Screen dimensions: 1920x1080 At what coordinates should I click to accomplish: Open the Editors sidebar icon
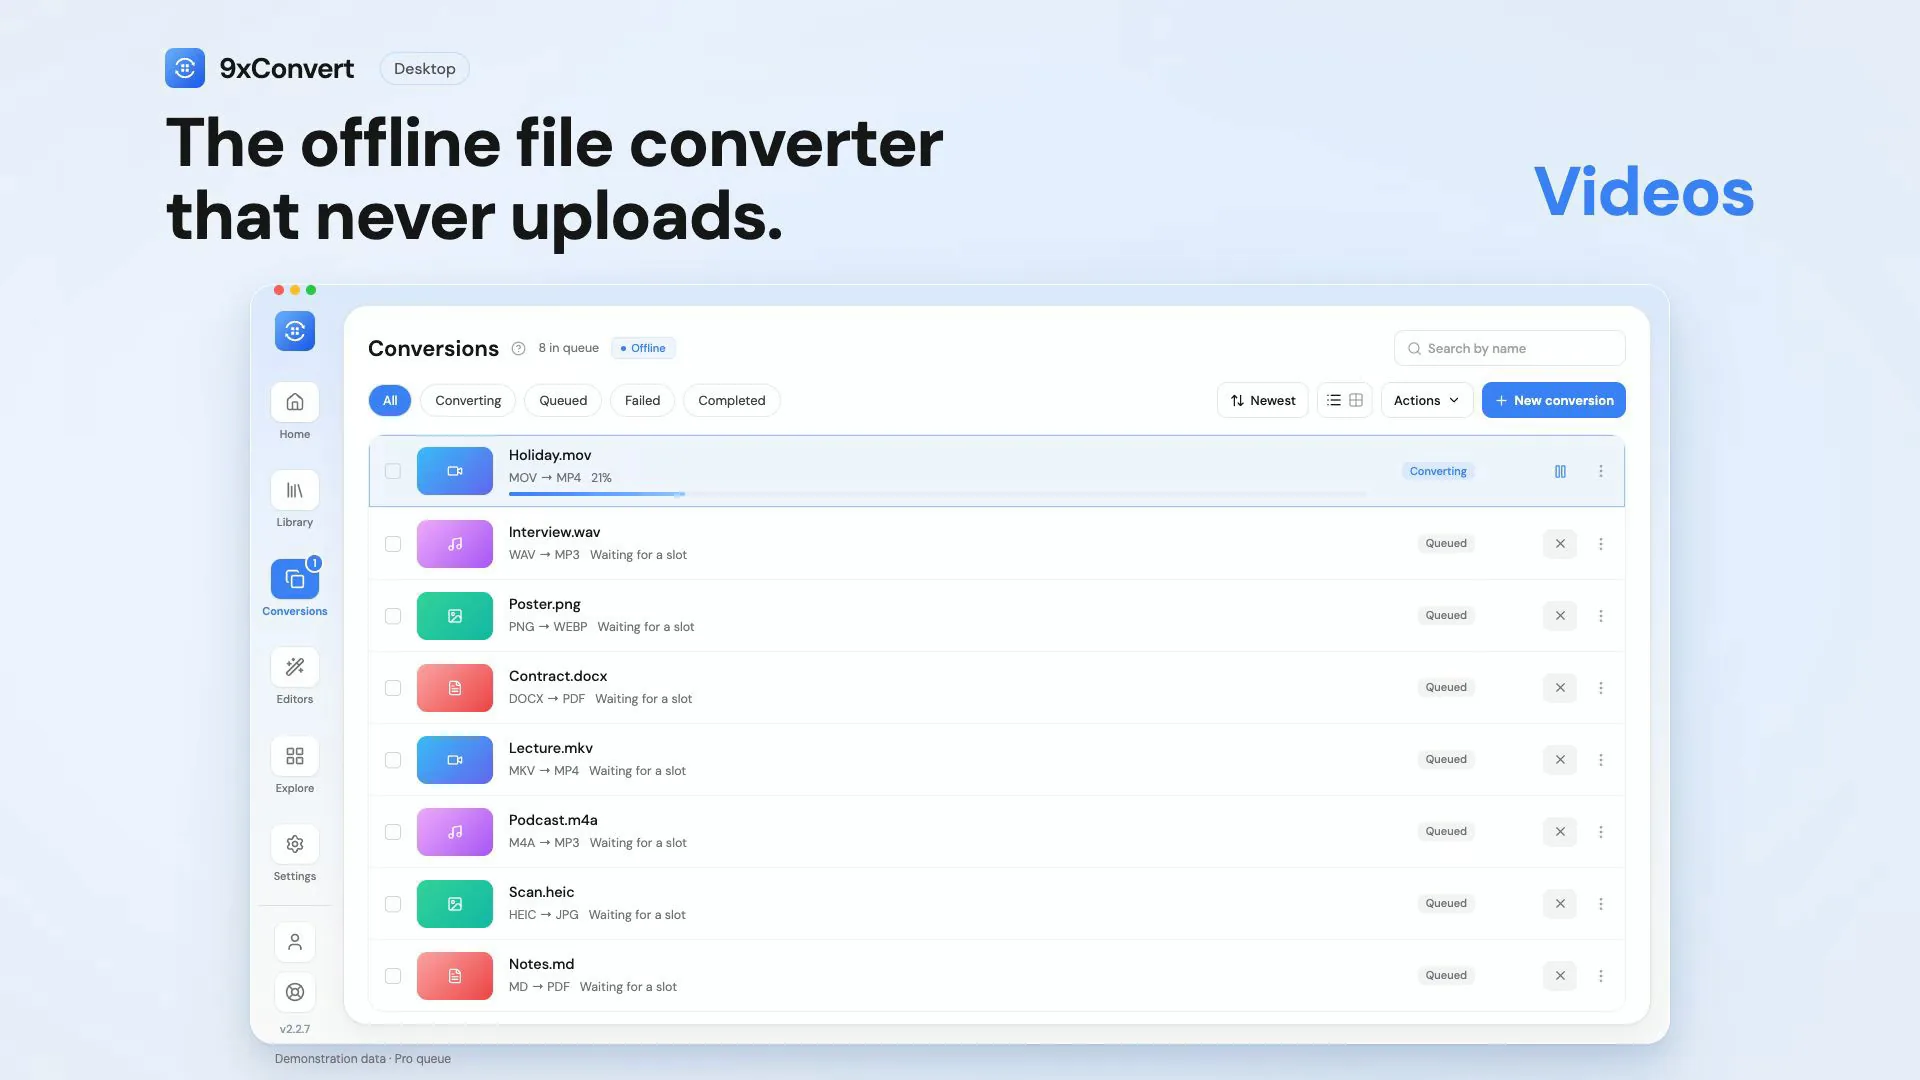[x=294, y=667]
